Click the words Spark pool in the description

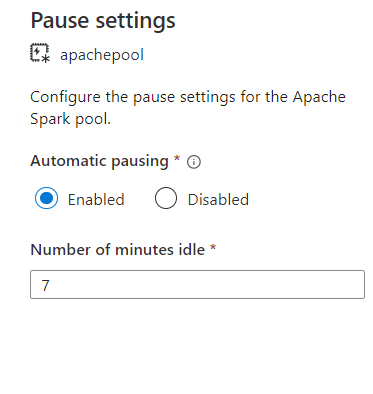[x=70, y=119]
